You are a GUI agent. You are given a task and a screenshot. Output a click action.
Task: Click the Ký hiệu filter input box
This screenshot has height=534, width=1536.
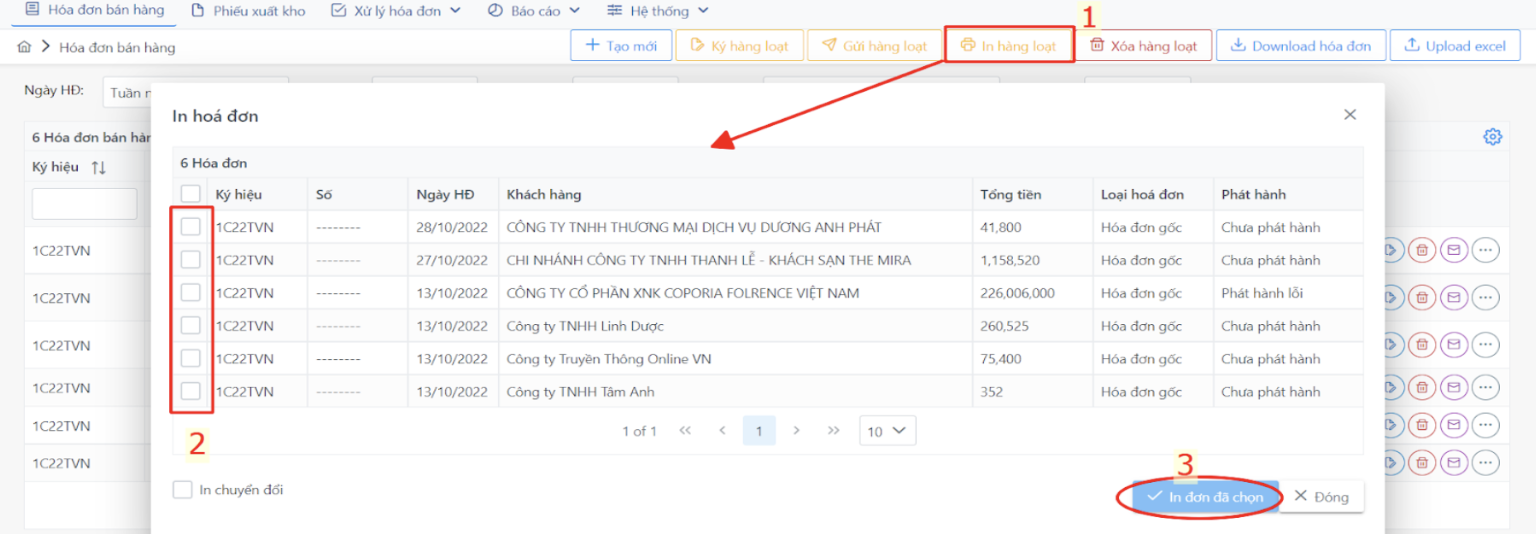click(84, 204)
